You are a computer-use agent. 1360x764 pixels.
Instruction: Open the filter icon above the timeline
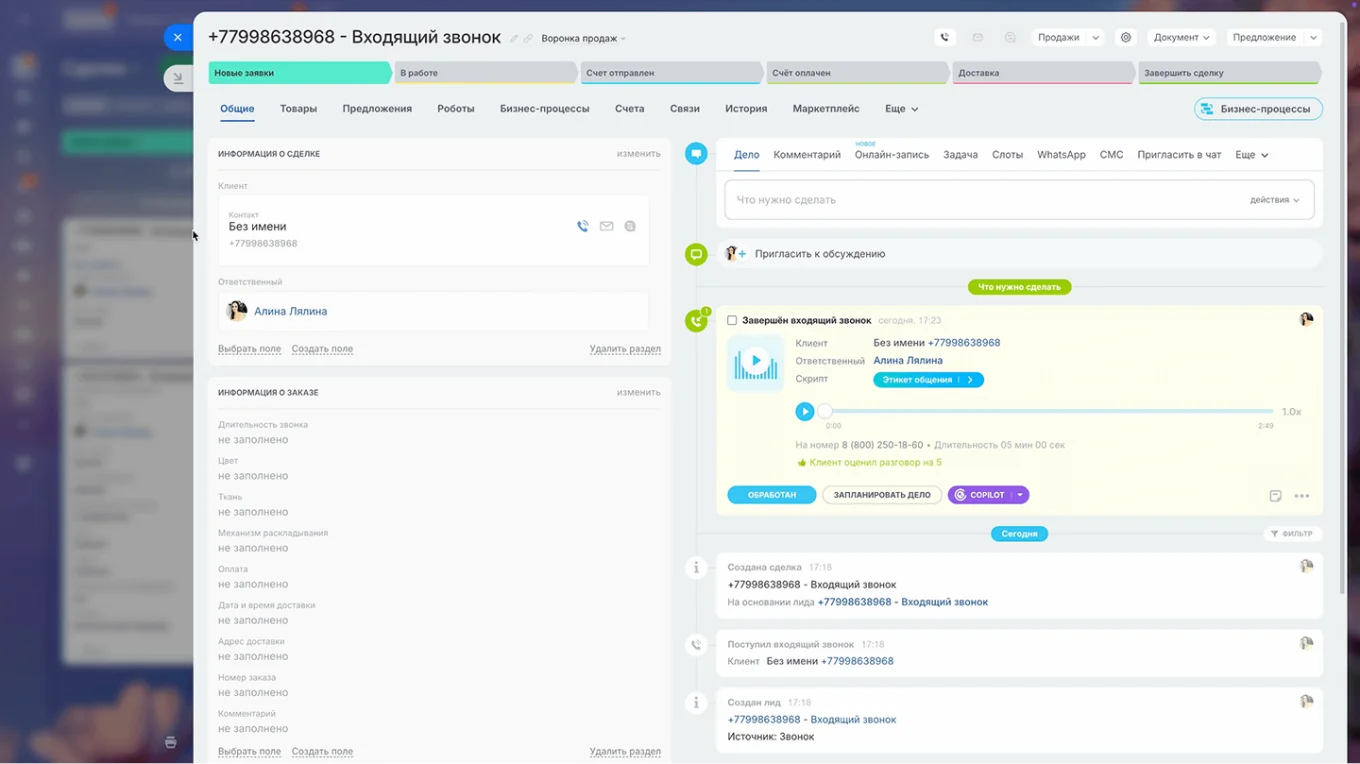[x=1292, y=533]
